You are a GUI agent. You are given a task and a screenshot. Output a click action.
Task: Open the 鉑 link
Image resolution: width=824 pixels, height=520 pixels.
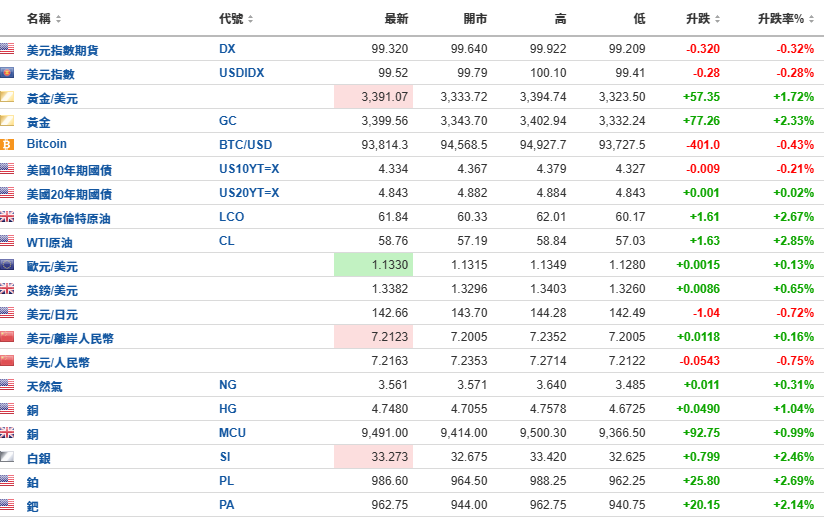(x=33, y=482)
